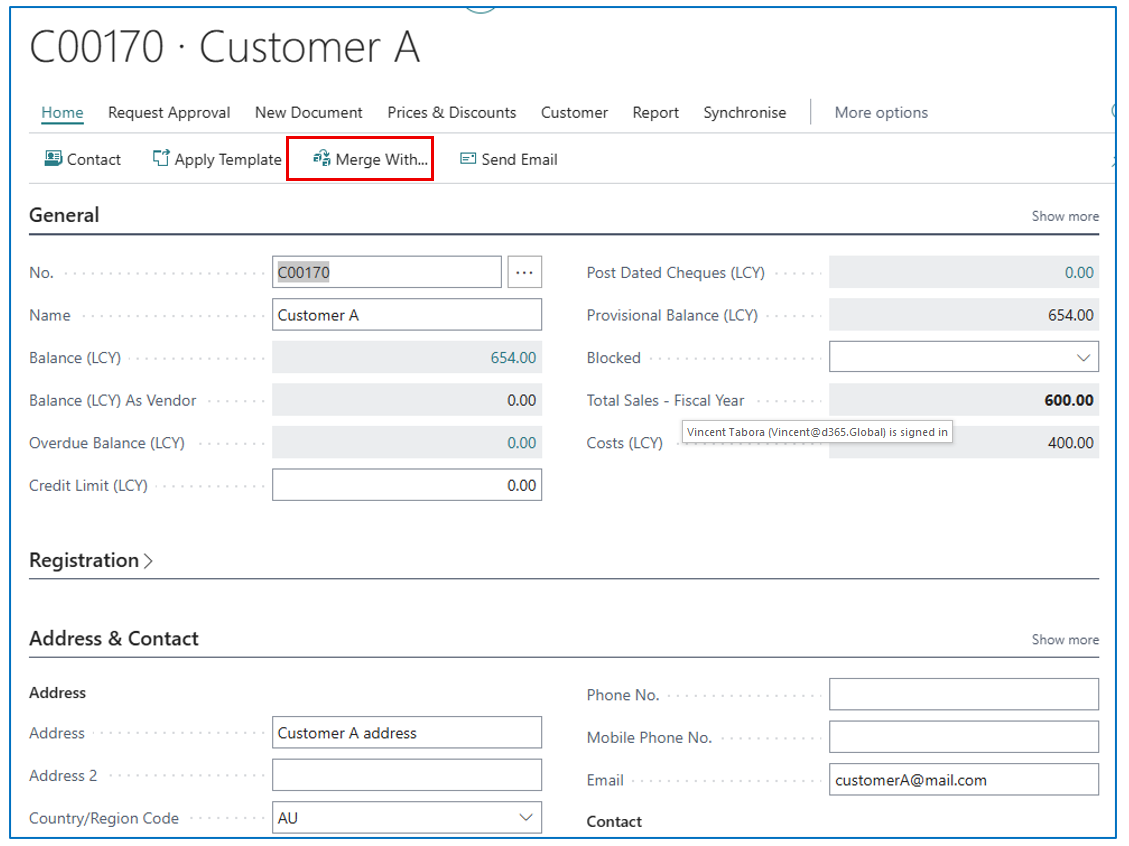Click Show more in General section
The height and width of the screenshot is (846, 1129).
point(1065,216)
